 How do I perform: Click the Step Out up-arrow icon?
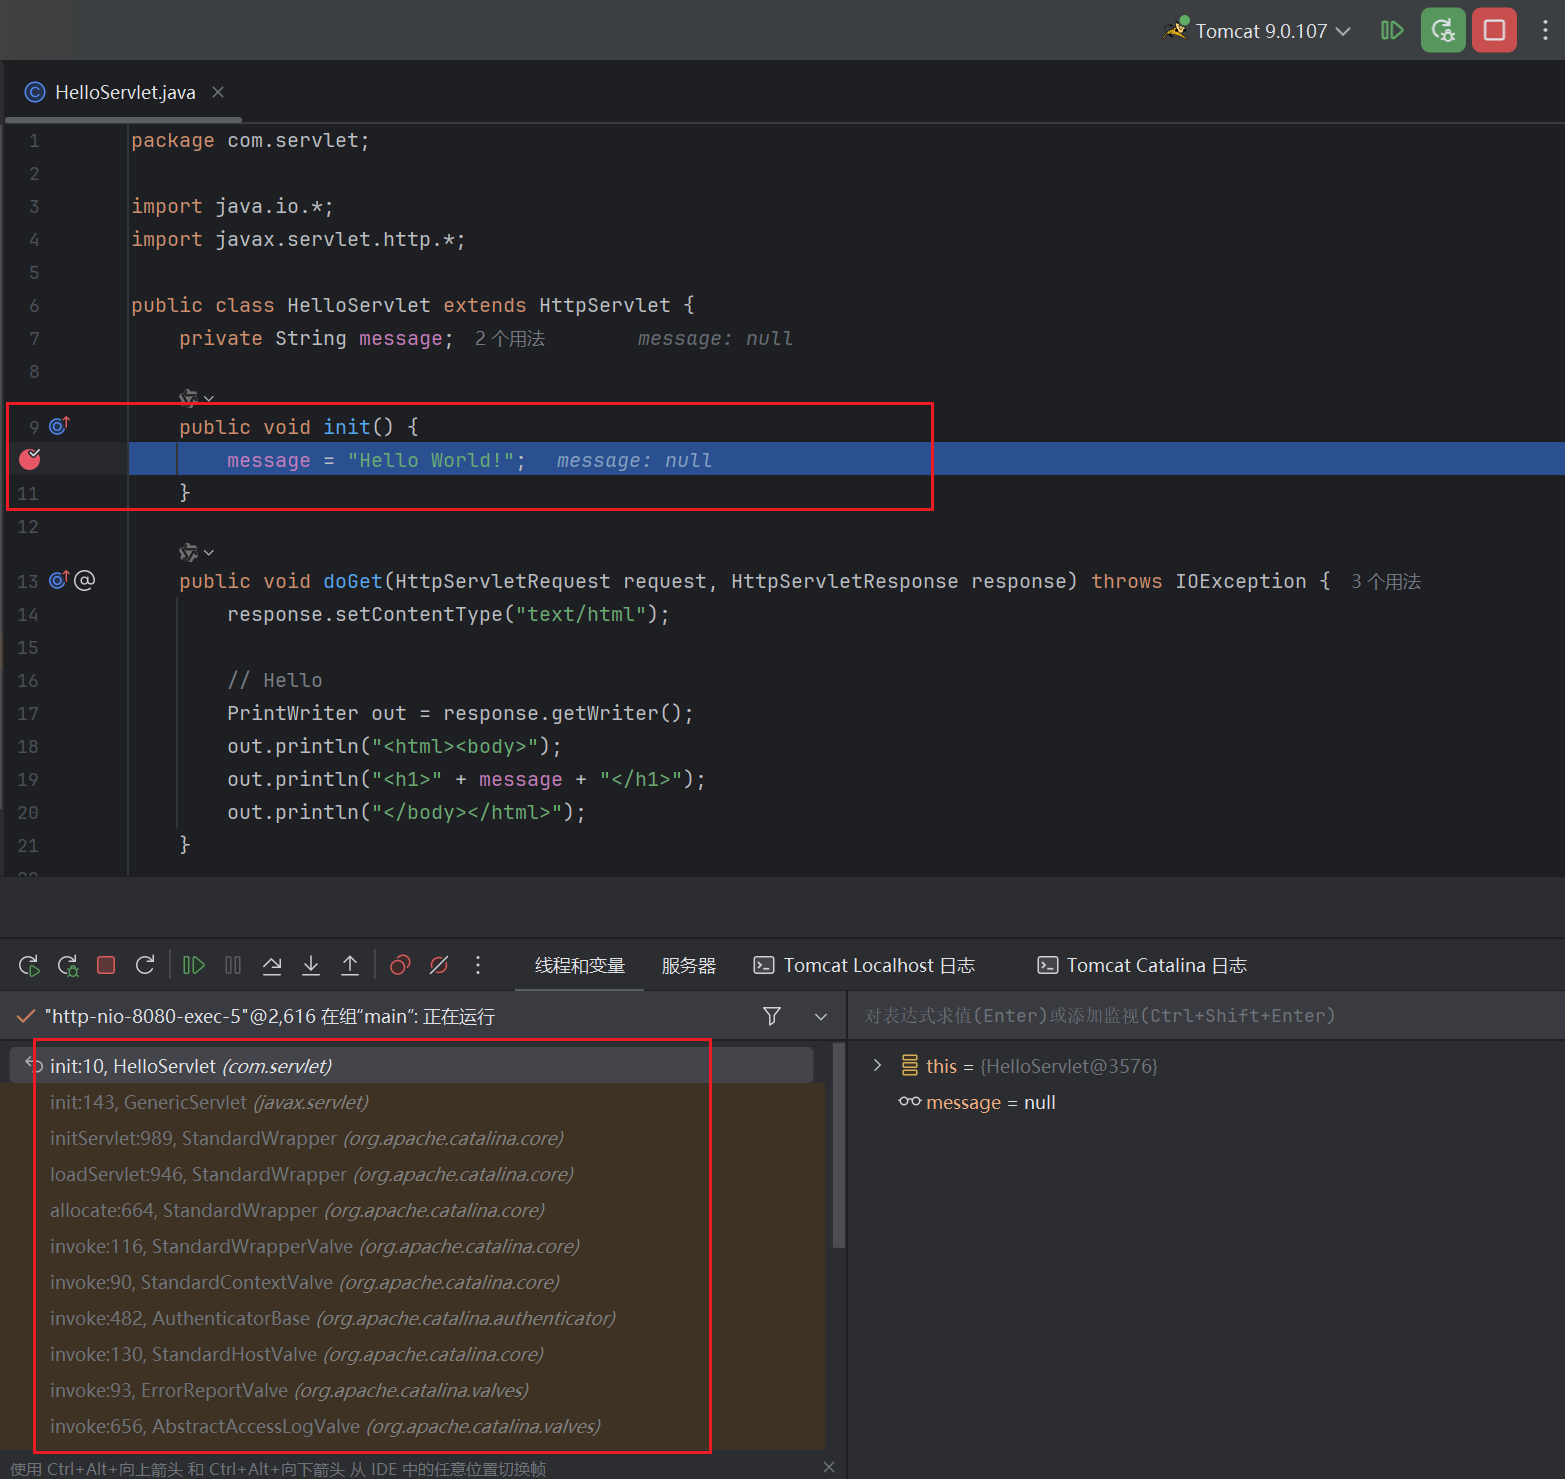[x=350, y=965]
